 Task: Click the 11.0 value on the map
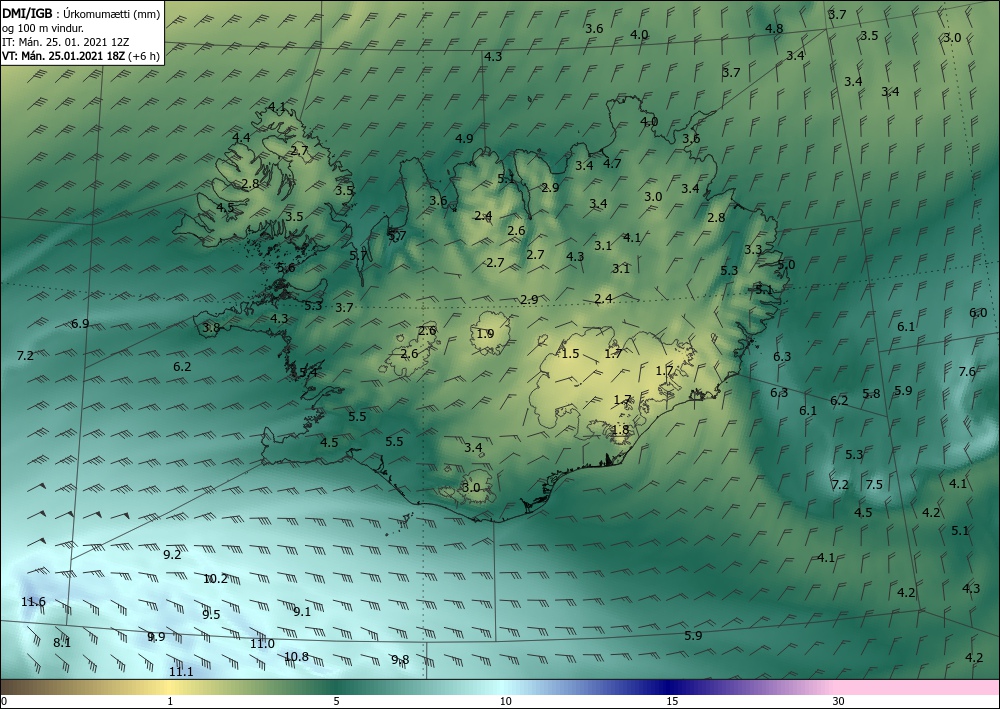(262, 643)
